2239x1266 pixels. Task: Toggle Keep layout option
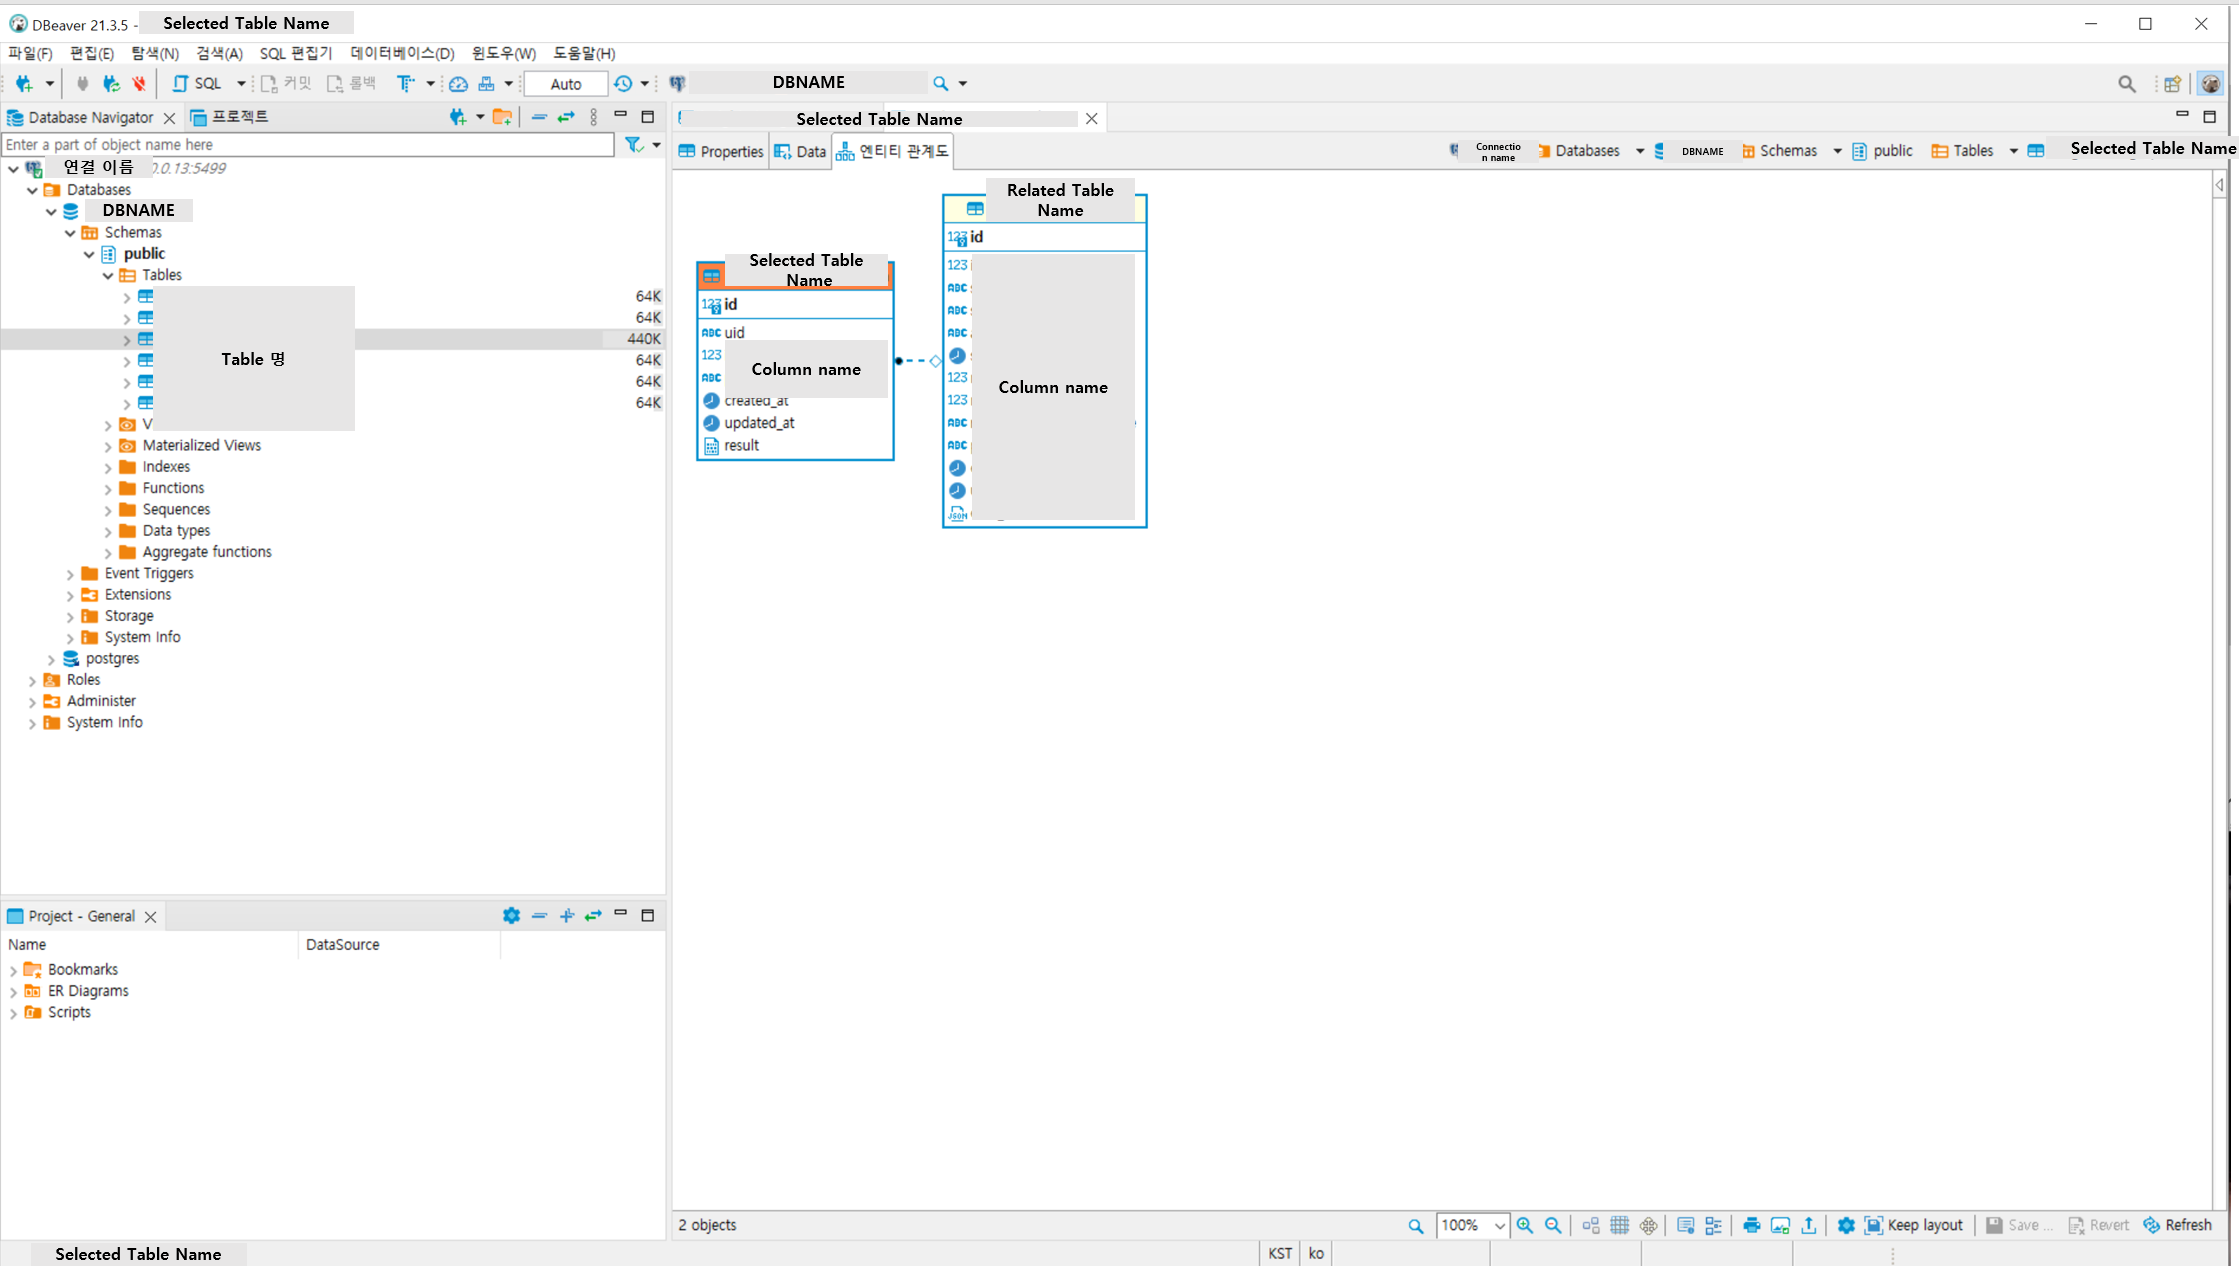(x=1914, y=1225)
